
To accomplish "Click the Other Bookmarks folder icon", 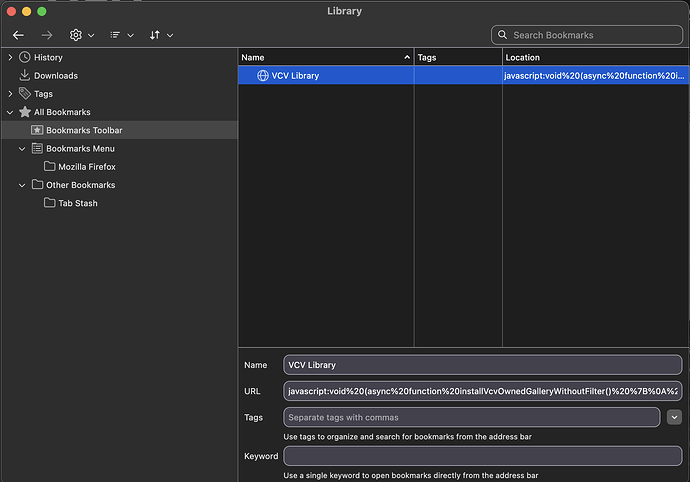I will (37, 184).
